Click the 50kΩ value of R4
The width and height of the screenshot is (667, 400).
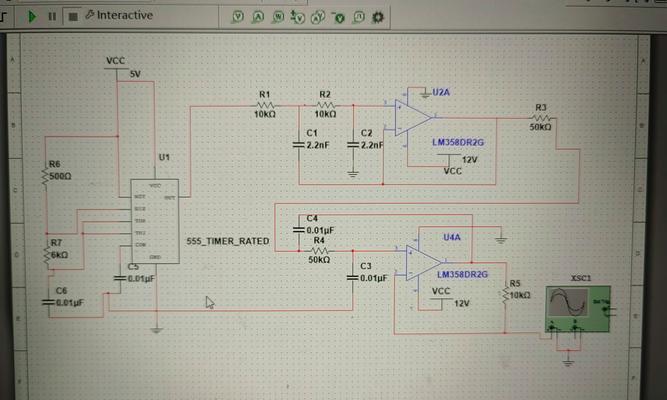(319, 260)
